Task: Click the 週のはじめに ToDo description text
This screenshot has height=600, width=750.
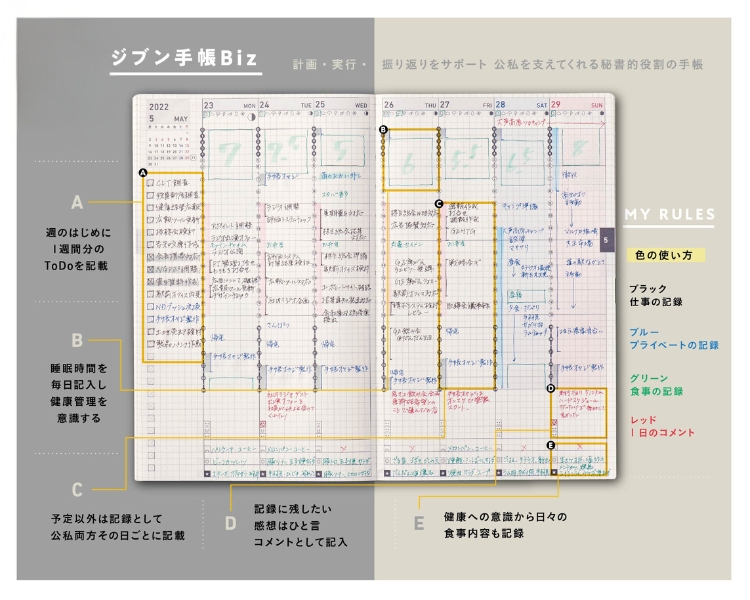Action: (x=77, y=249)
